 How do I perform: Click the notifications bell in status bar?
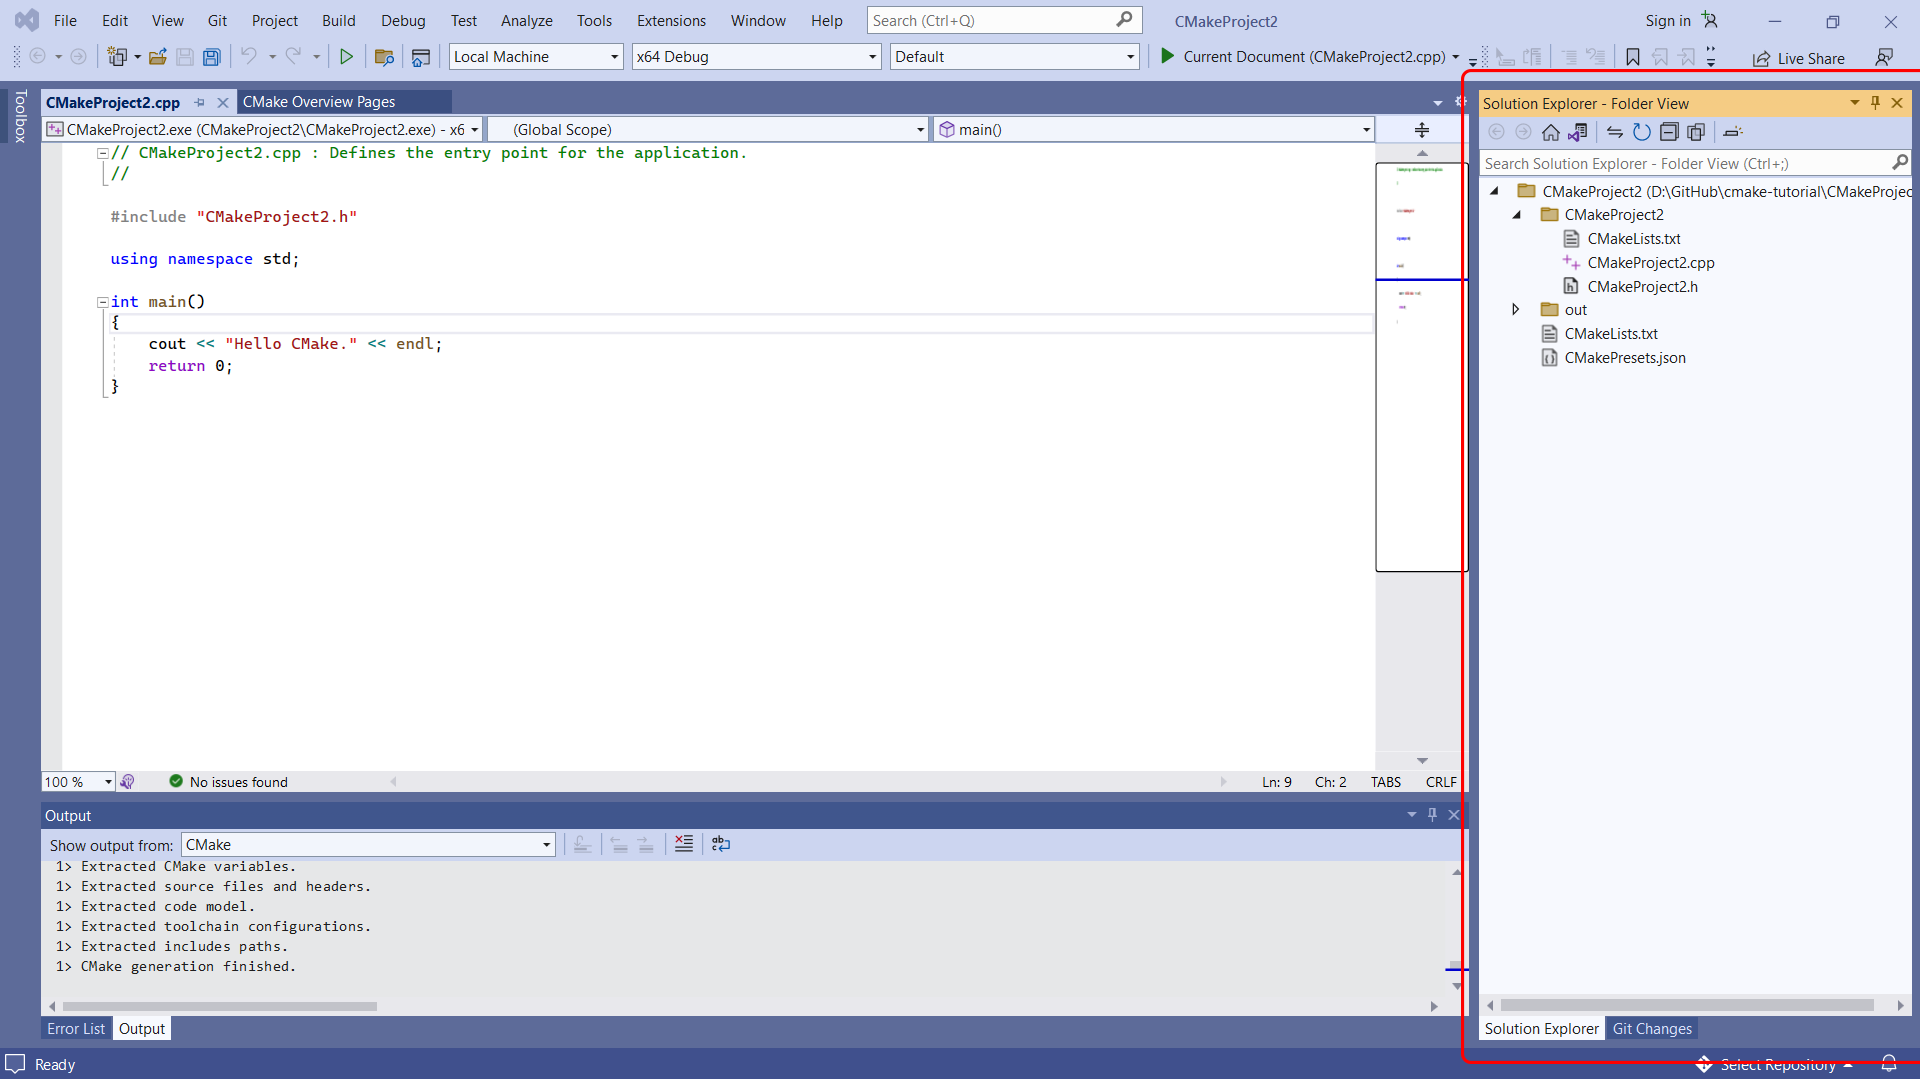point(1889,1064)
